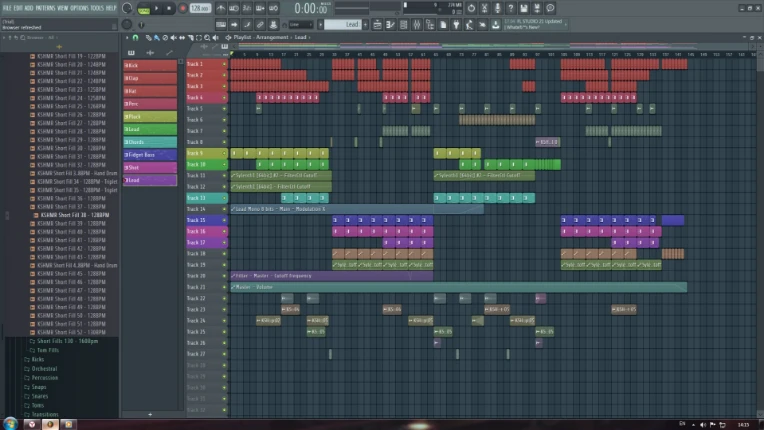Click the FL STUDIO 21 Updated news panel
Viewport: 764px width, 430px height.
click(535, 24)
